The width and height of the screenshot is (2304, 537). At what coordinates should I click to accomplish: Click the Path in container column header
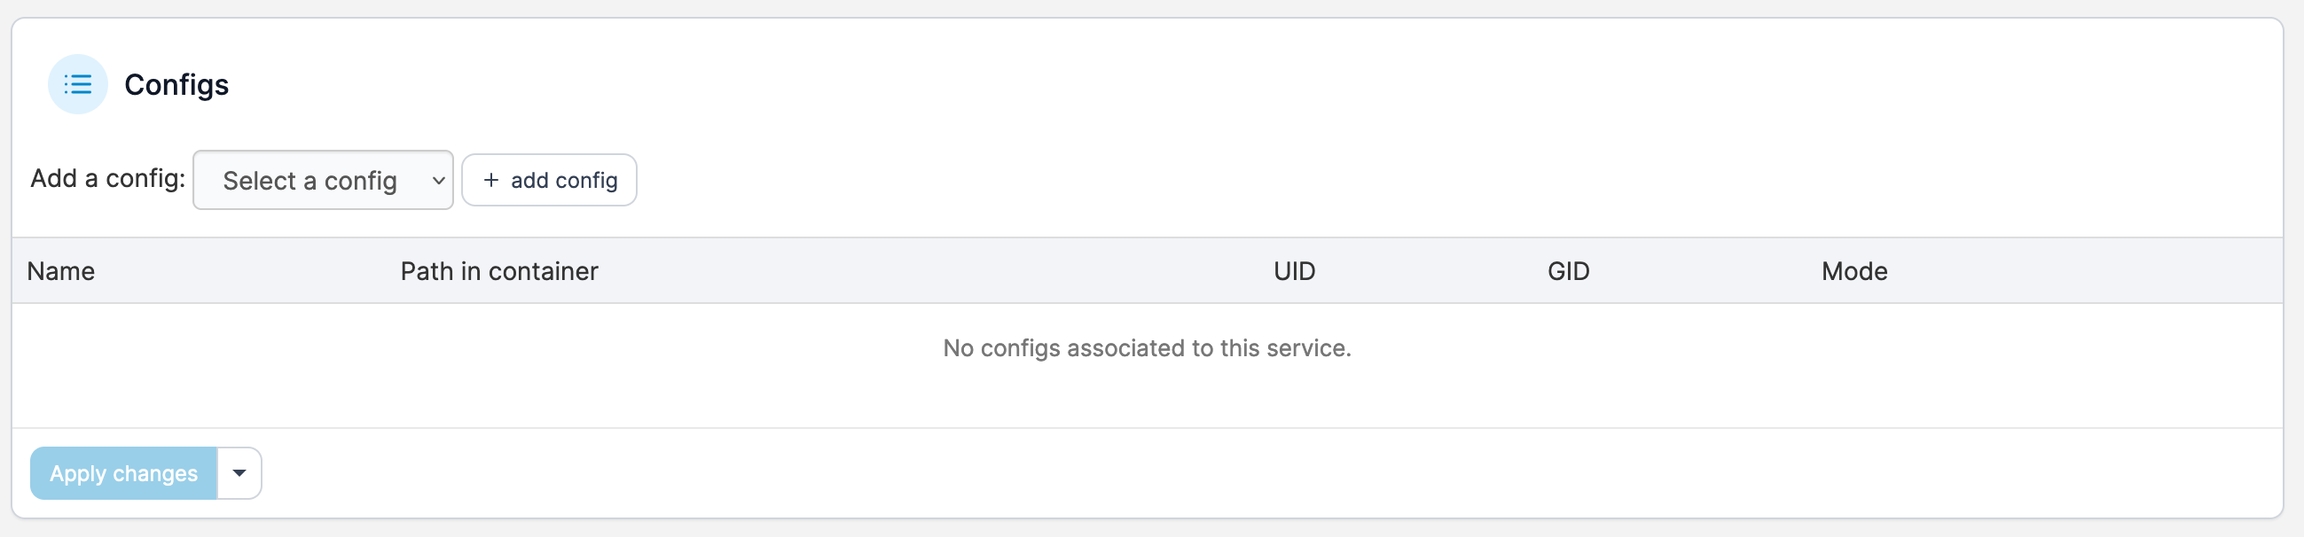tap(499, 271)
